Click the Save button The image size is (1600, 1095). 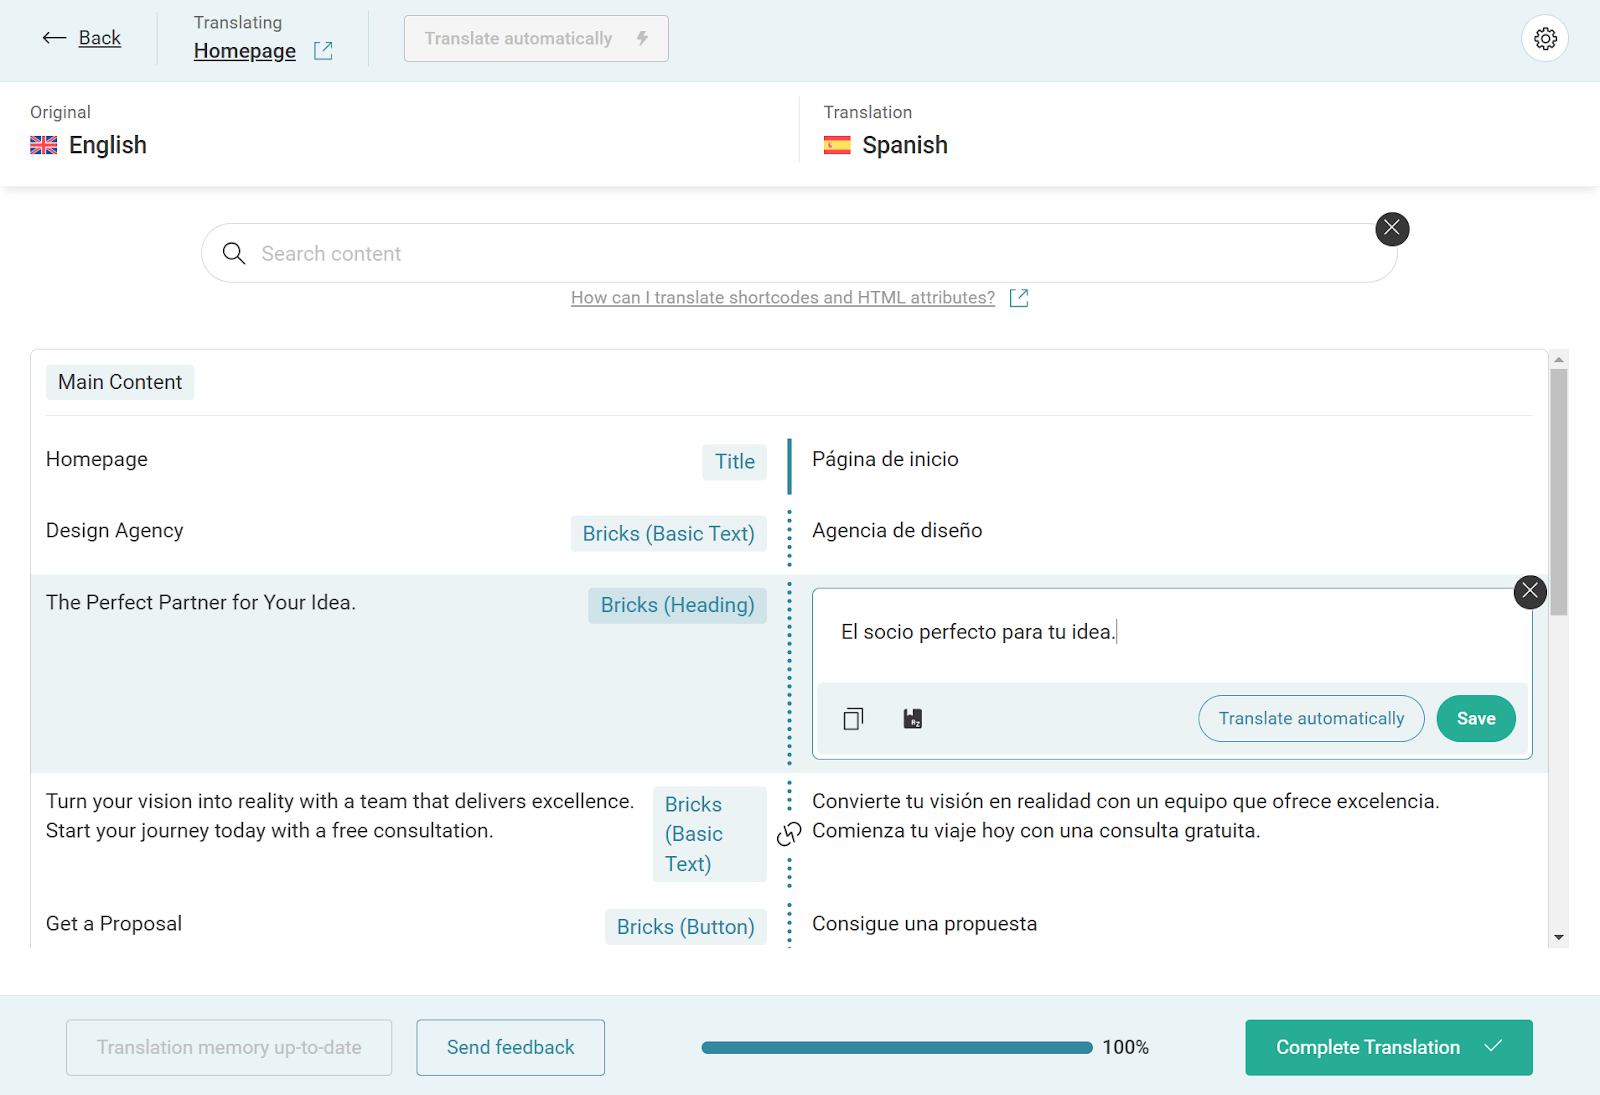(1475, 719)
